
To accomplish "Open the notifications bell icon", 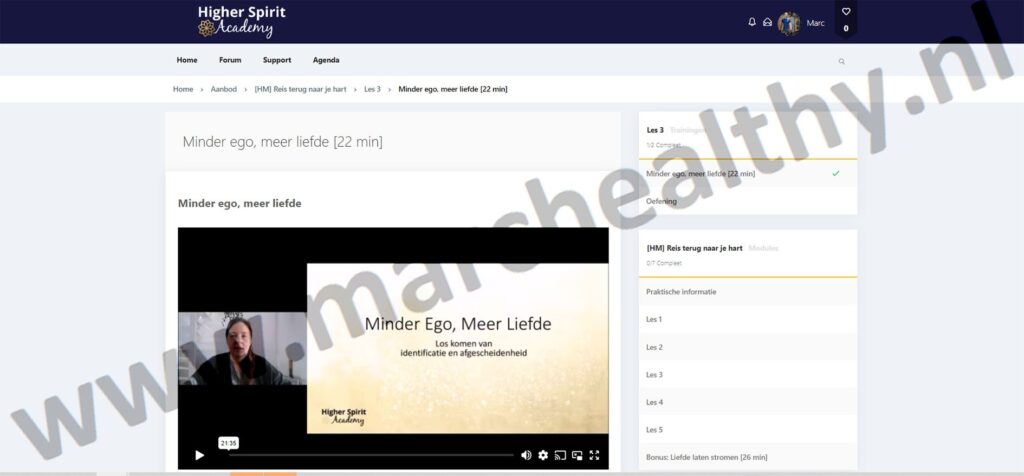I will [x=752, y=22].
